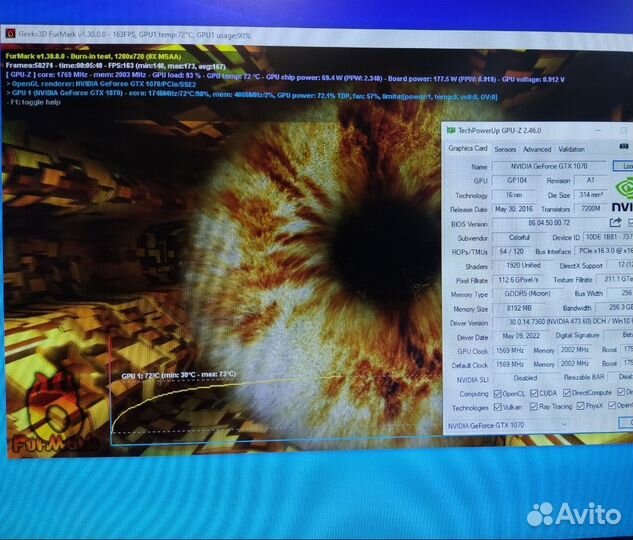This screenshot has width=633, height=540.
Task: Toggle the Vulkan checkbox
Action: (x=498, y=407)
